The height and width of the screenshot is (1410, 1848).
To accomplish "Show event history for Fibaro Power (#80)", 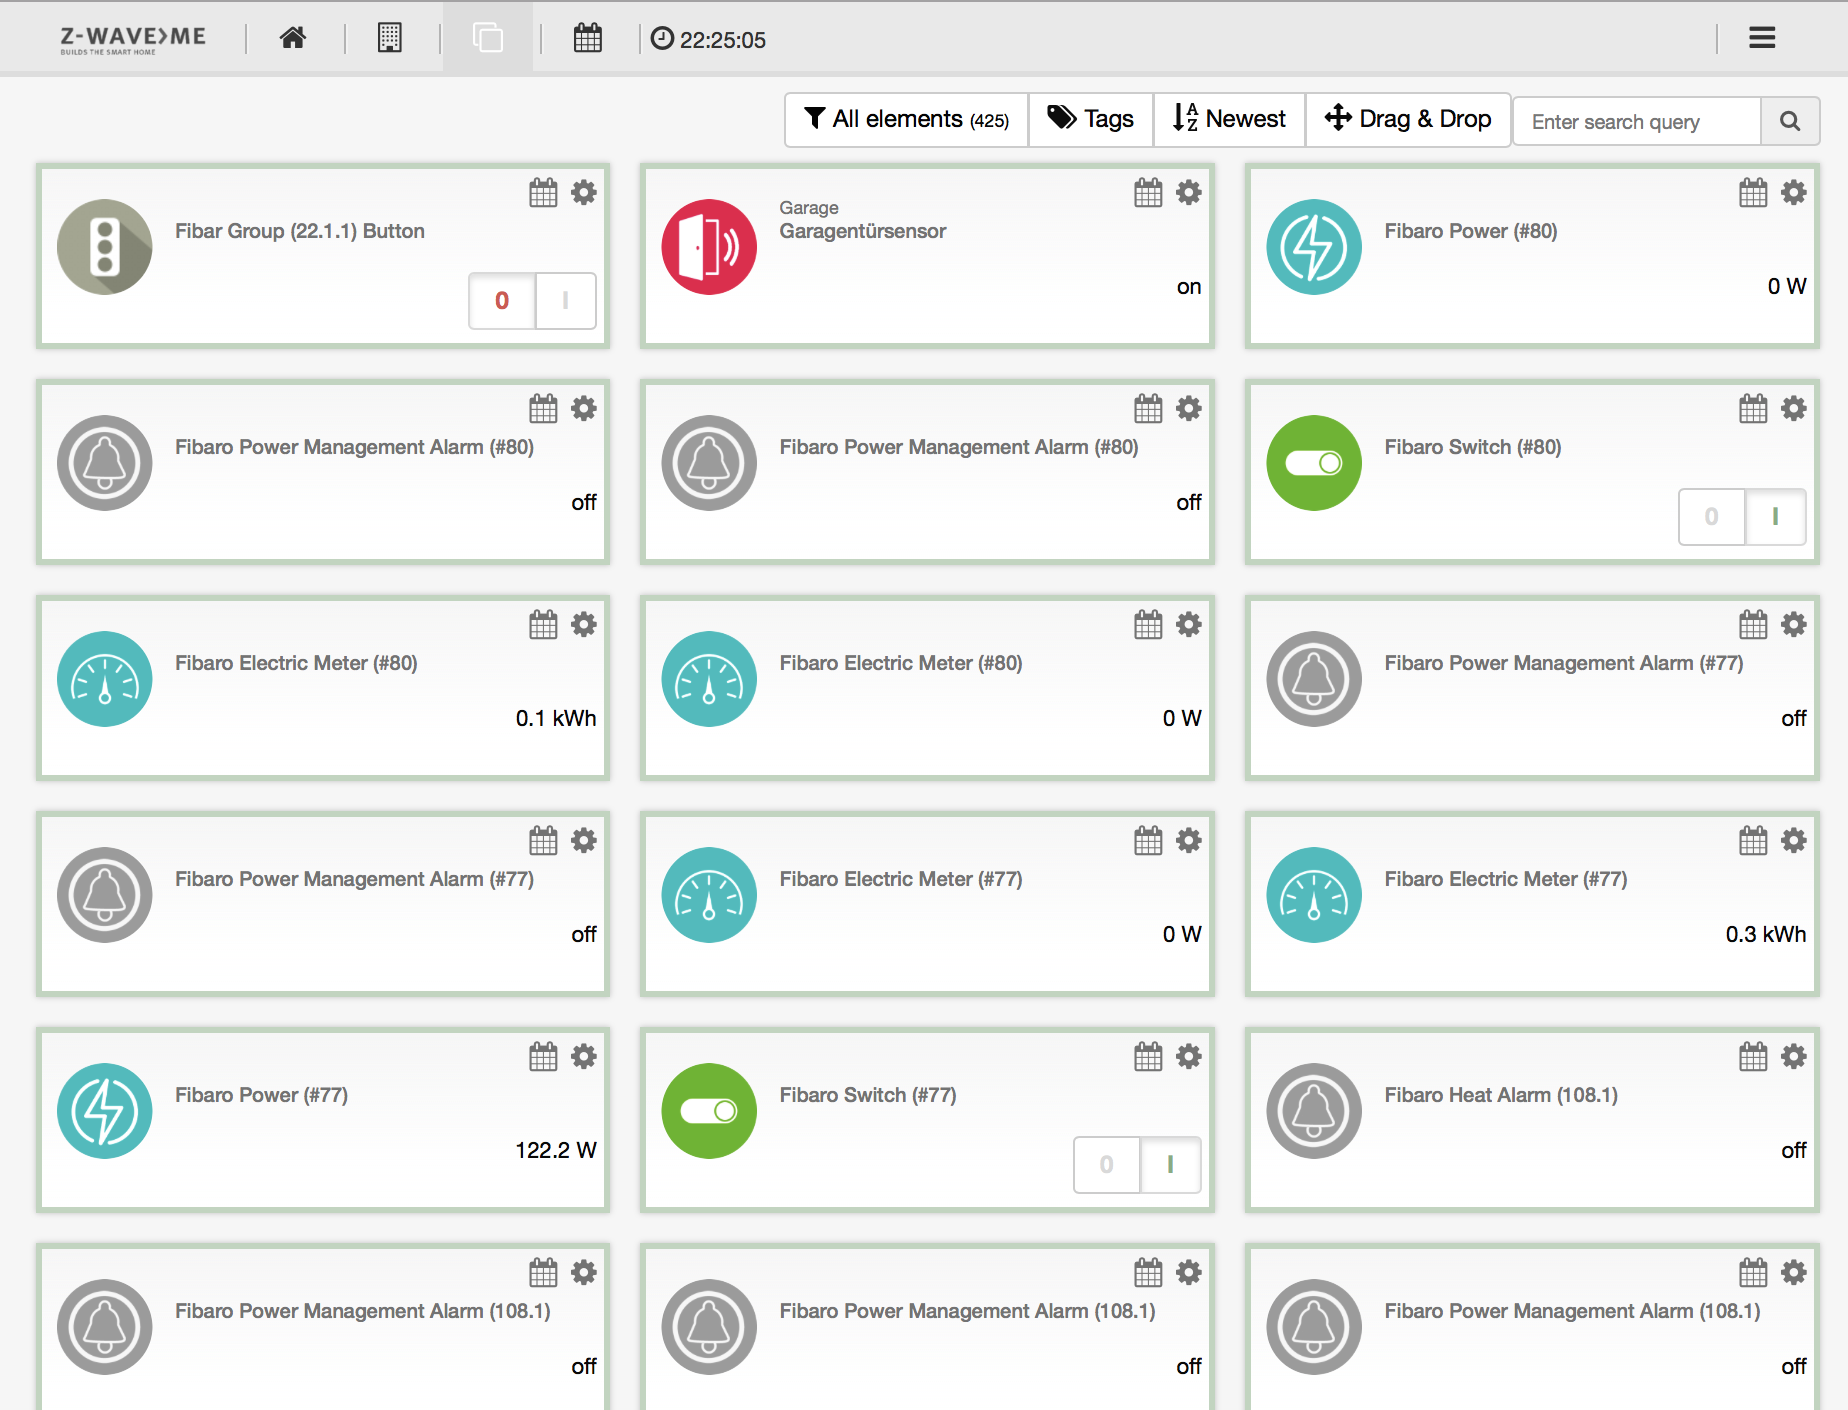I will [x=1752, y=193].
